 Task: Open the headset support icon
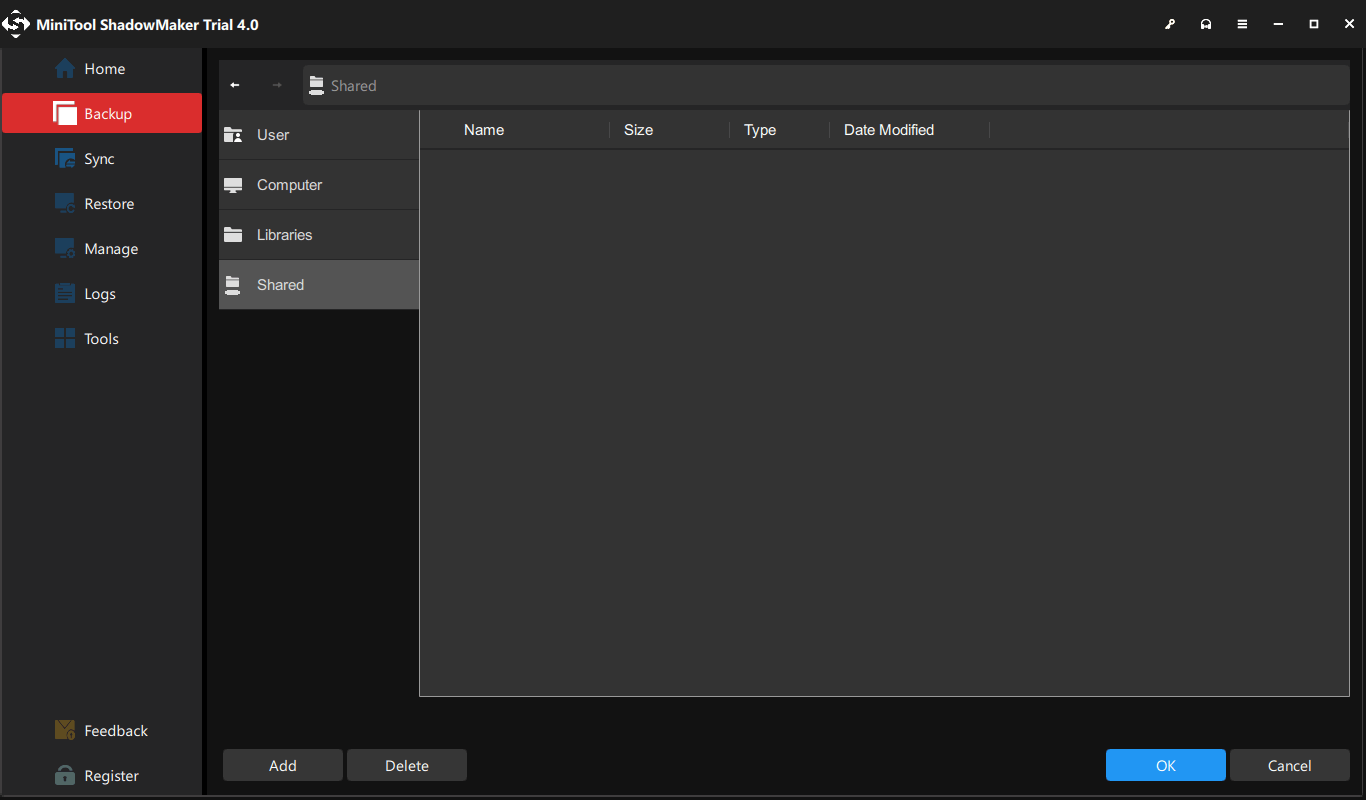pos(1206,24)
